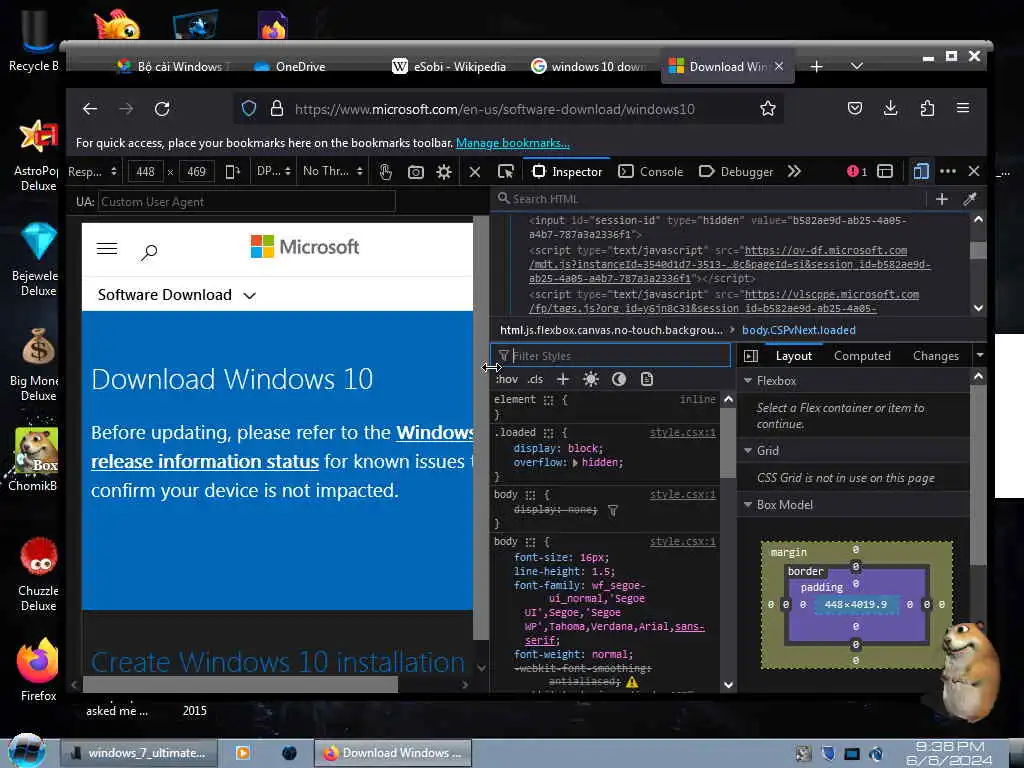Save page to Pocket icon
1024x768 pixels.
(855, 108)
